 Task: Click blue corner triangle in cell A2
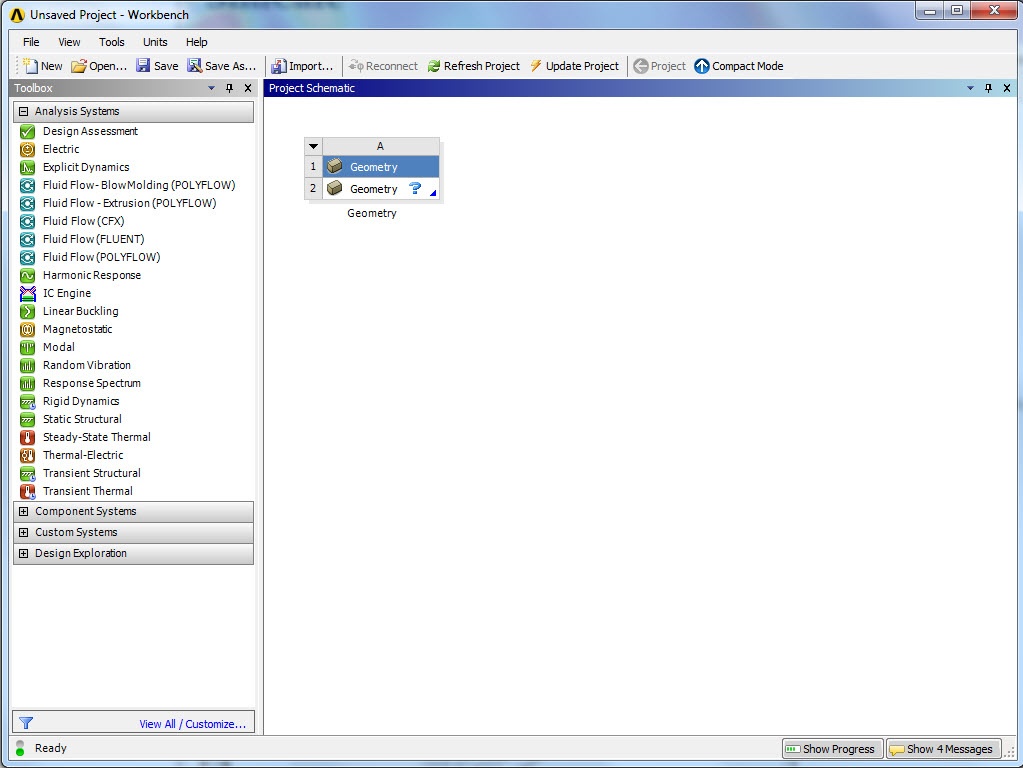pyautogui.click(x=433, y=192)
